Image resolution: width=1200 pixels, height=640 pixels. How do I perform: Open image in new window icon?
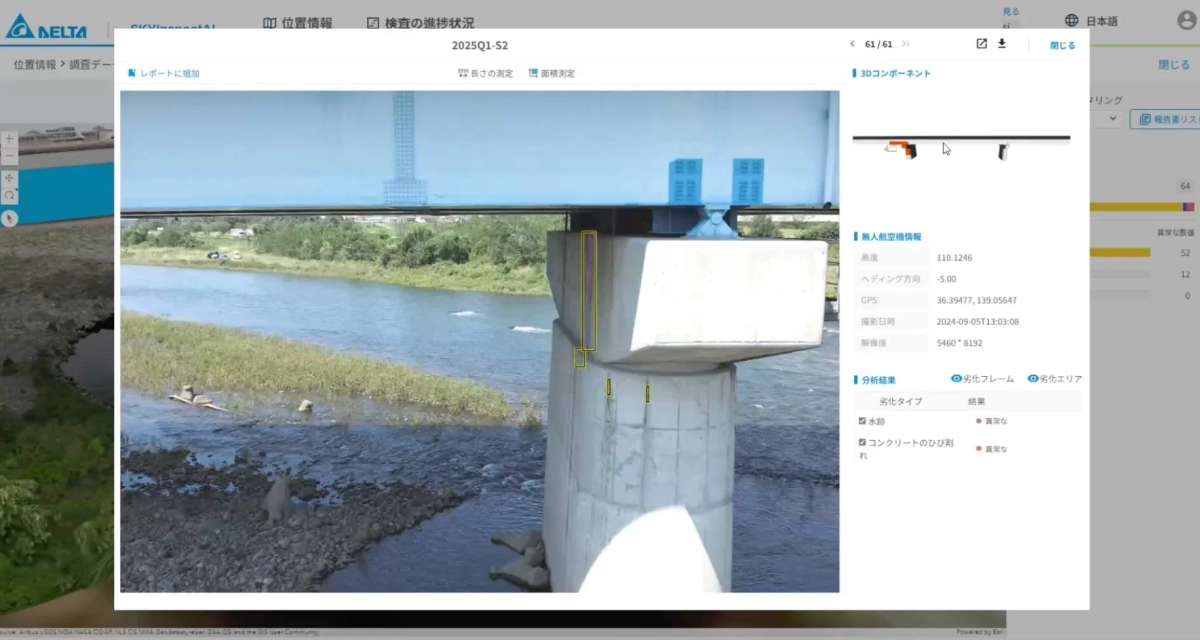(x=981, y=44)
